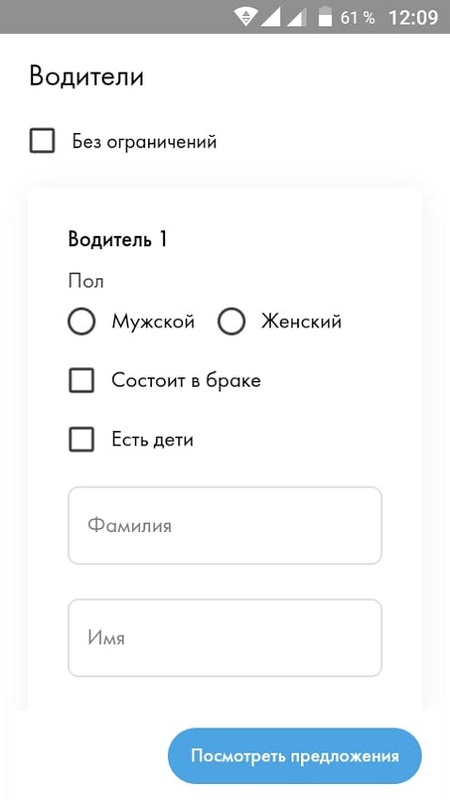Tap the Водитель 1 card heading
450x800 pixels.
click(118, 239)
